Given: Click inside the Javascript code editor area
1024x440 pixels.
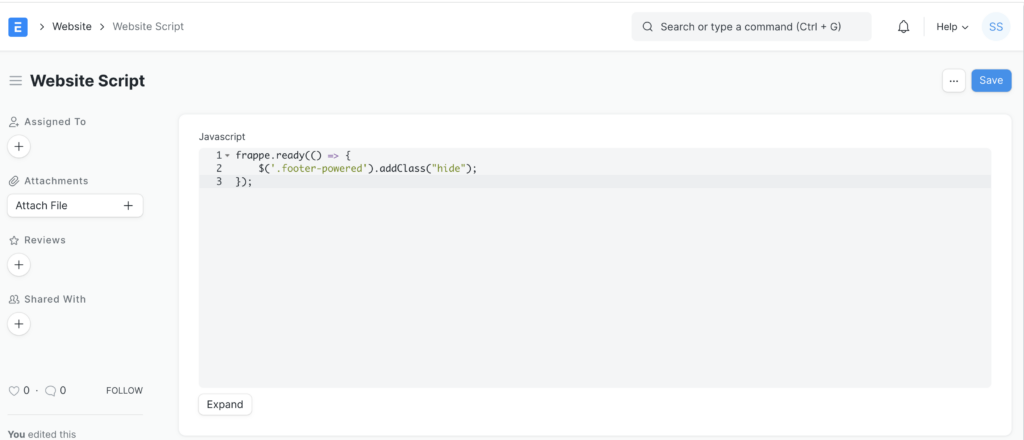Looking at the screenshot, I should [x=594, y=268].
